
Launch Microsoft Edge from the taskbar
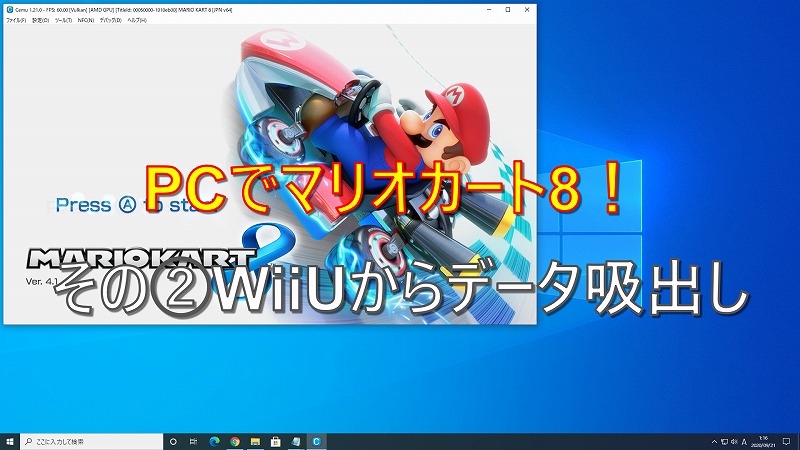point(214,441)
